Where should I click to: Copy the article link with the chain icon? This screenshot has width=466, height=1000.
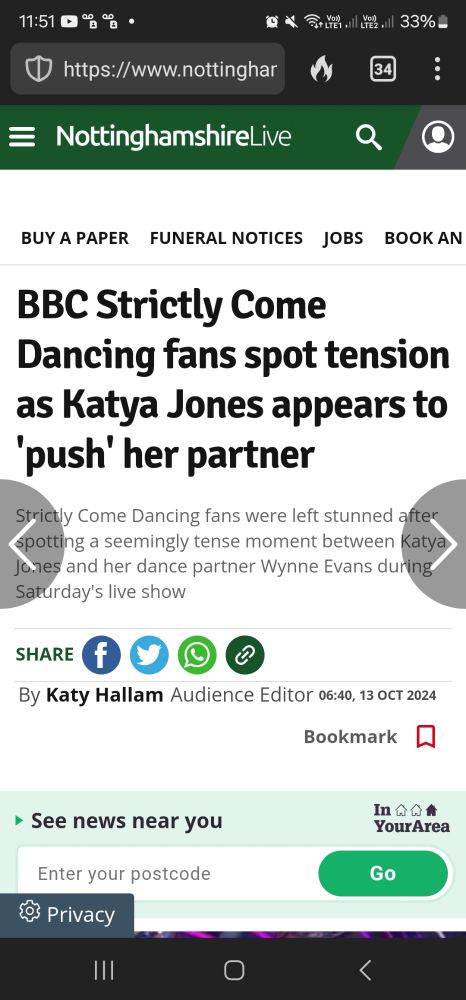click(245, 655)
